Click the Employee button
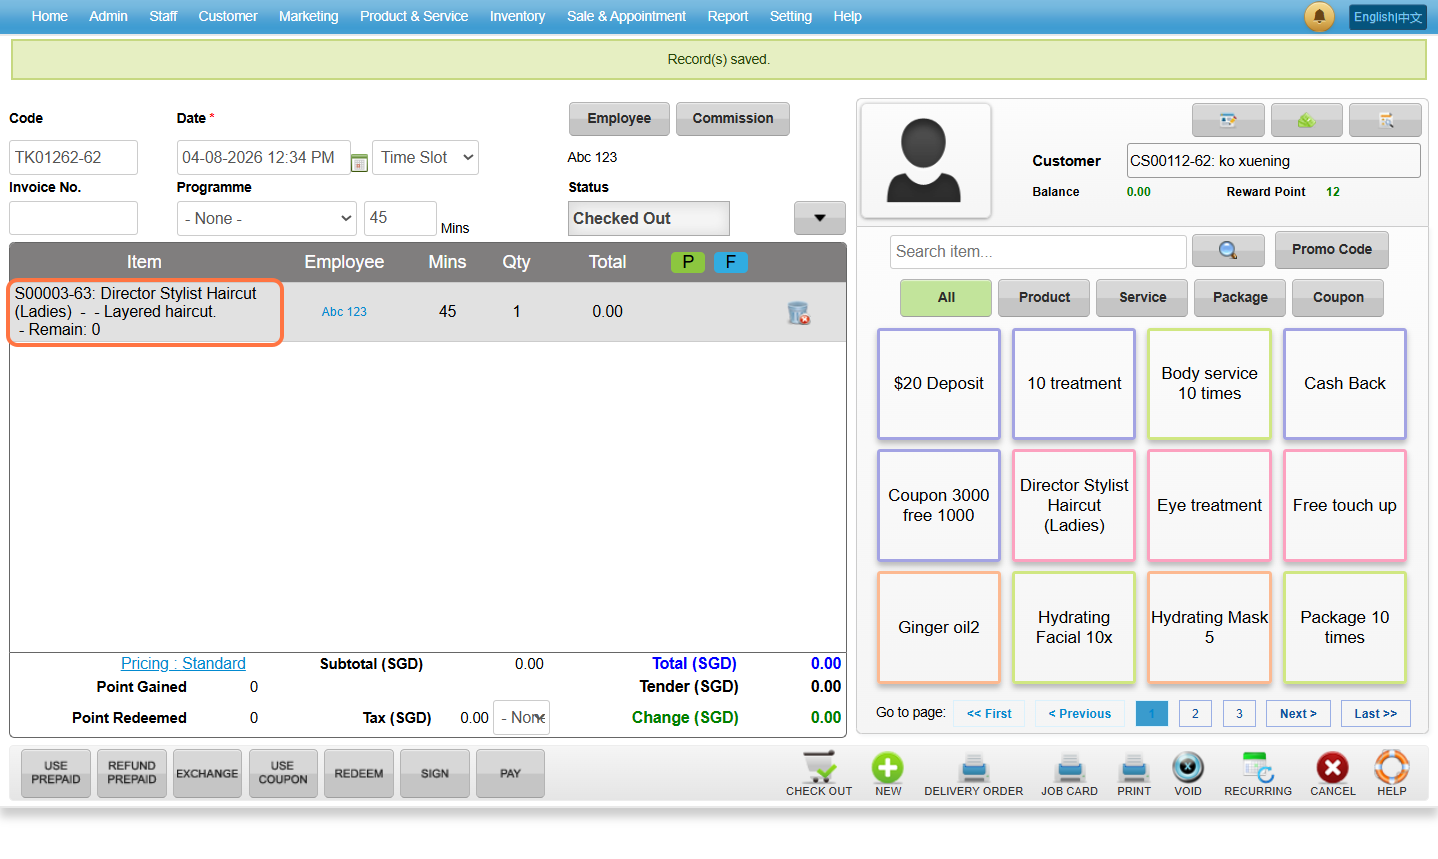The image size is (1438, 859). click(619, 119)
